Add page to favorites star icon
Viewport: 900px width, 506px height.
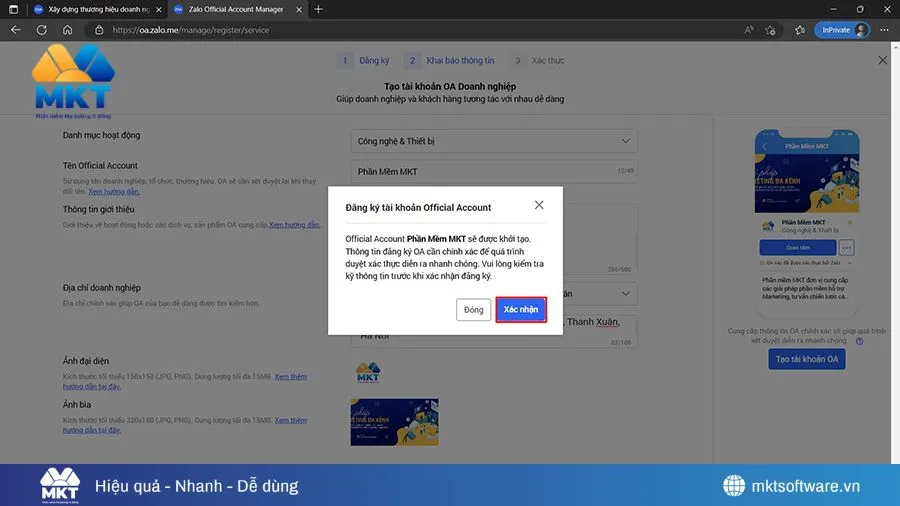(770, 30)
